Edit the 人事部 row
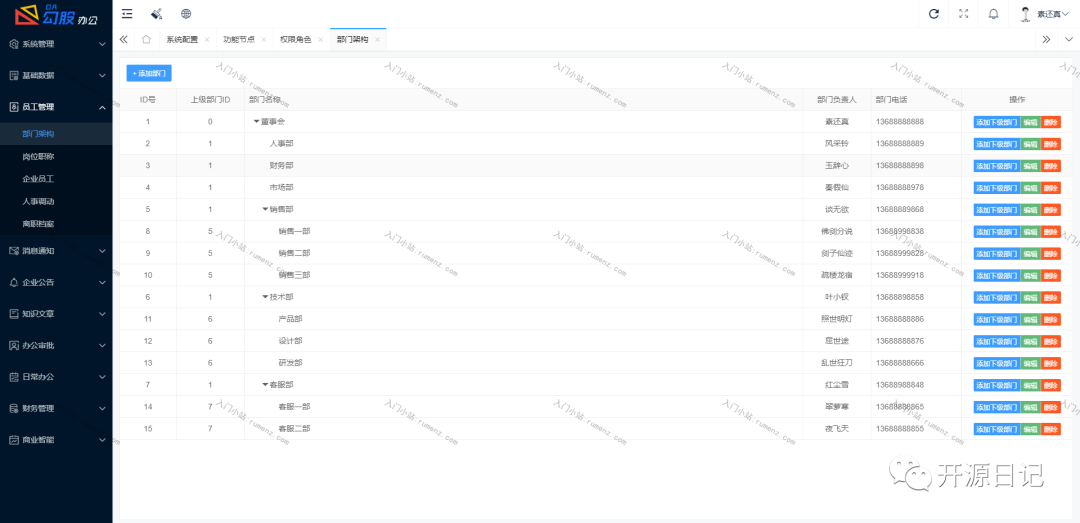 (1030, 144)
